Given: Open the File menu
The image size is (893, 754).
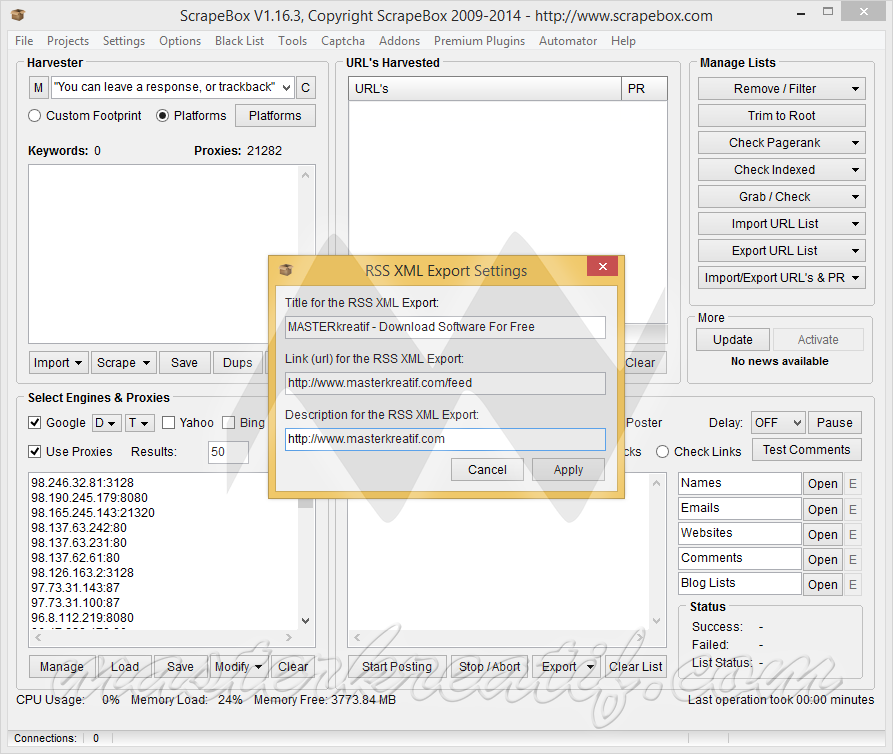Looking at the screenshot, I should (x=24, y=41).
